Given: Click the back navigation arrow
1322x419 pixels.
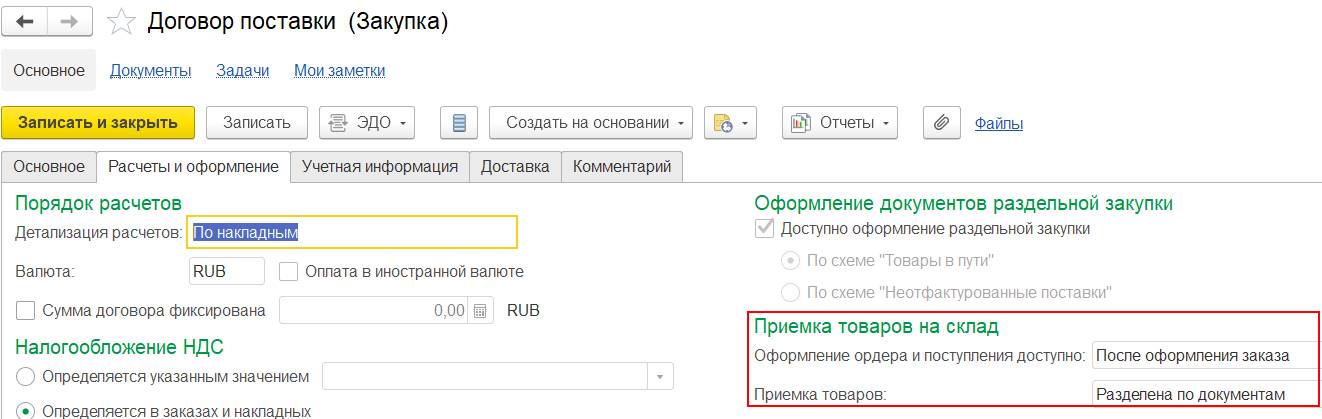Looking at the screenshot, I should click(24, 23).
